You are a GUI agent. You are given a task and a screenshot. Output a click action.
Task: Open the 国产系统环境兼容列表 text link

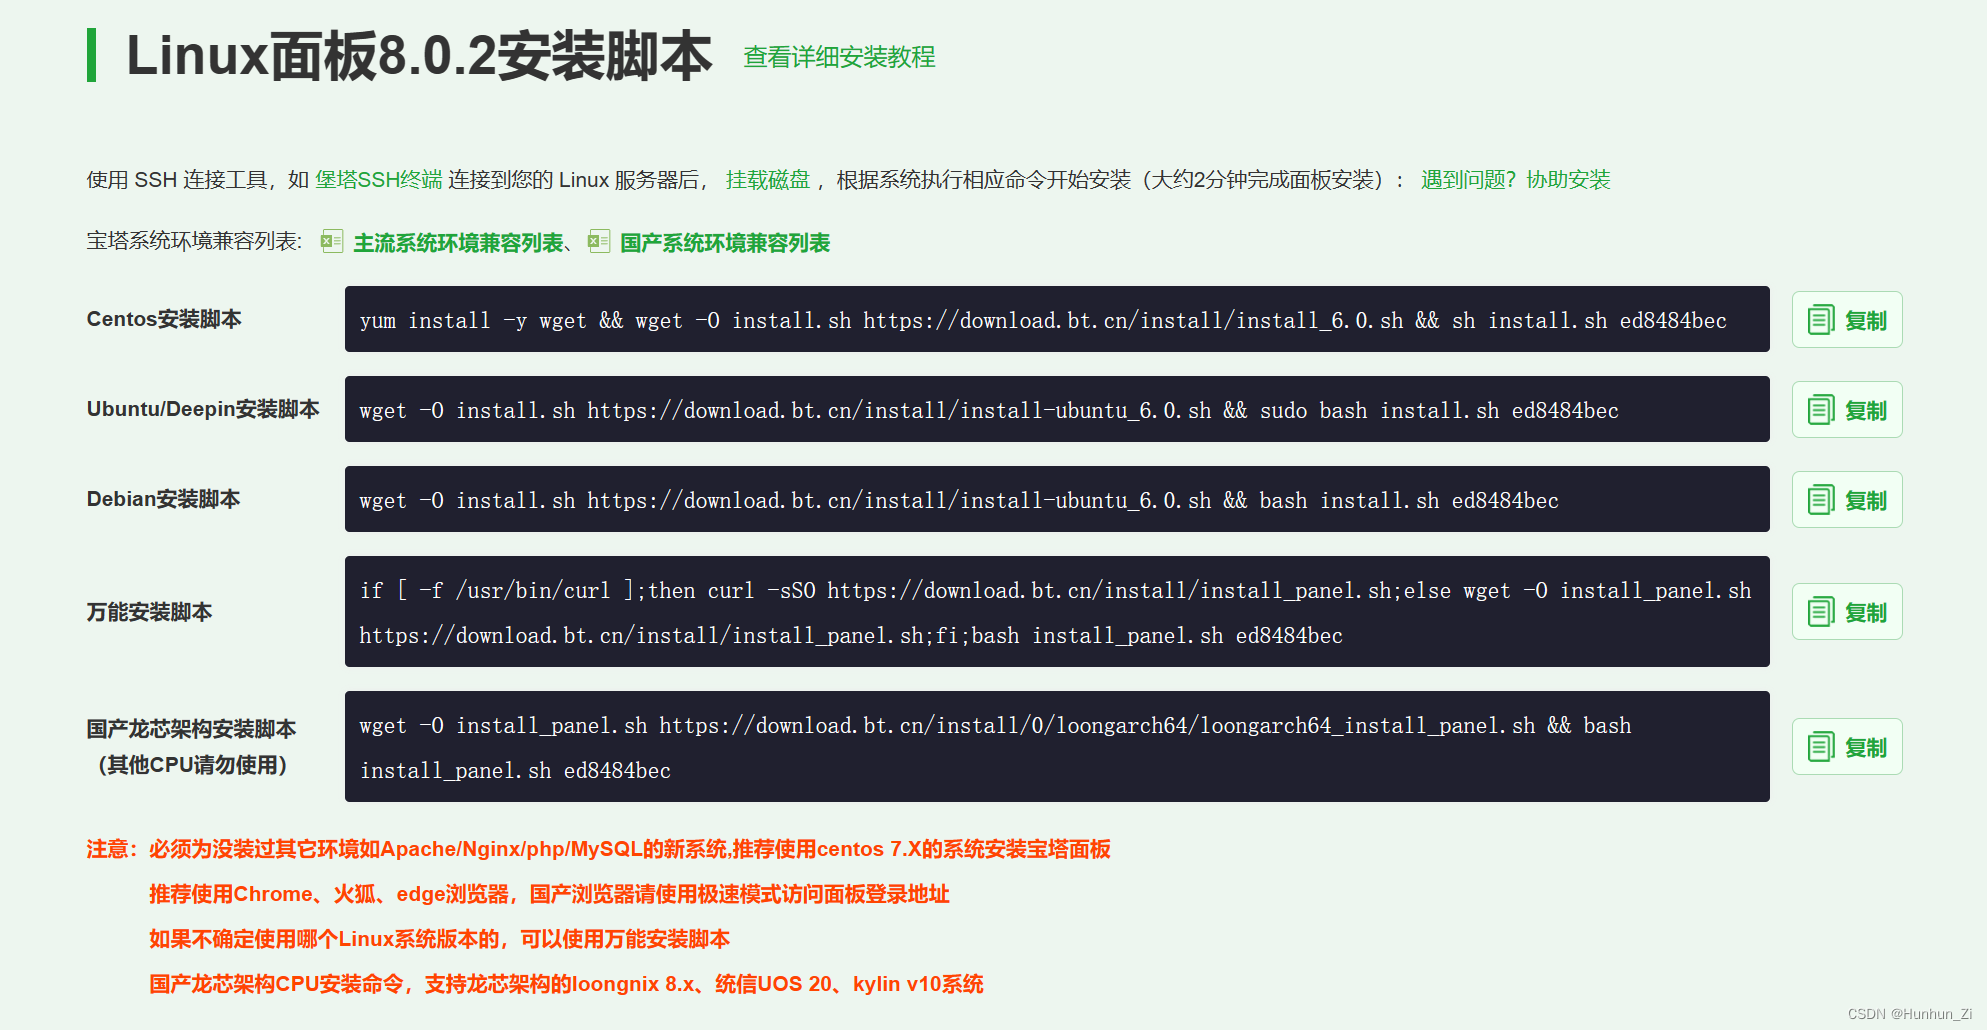pos(725,242)
